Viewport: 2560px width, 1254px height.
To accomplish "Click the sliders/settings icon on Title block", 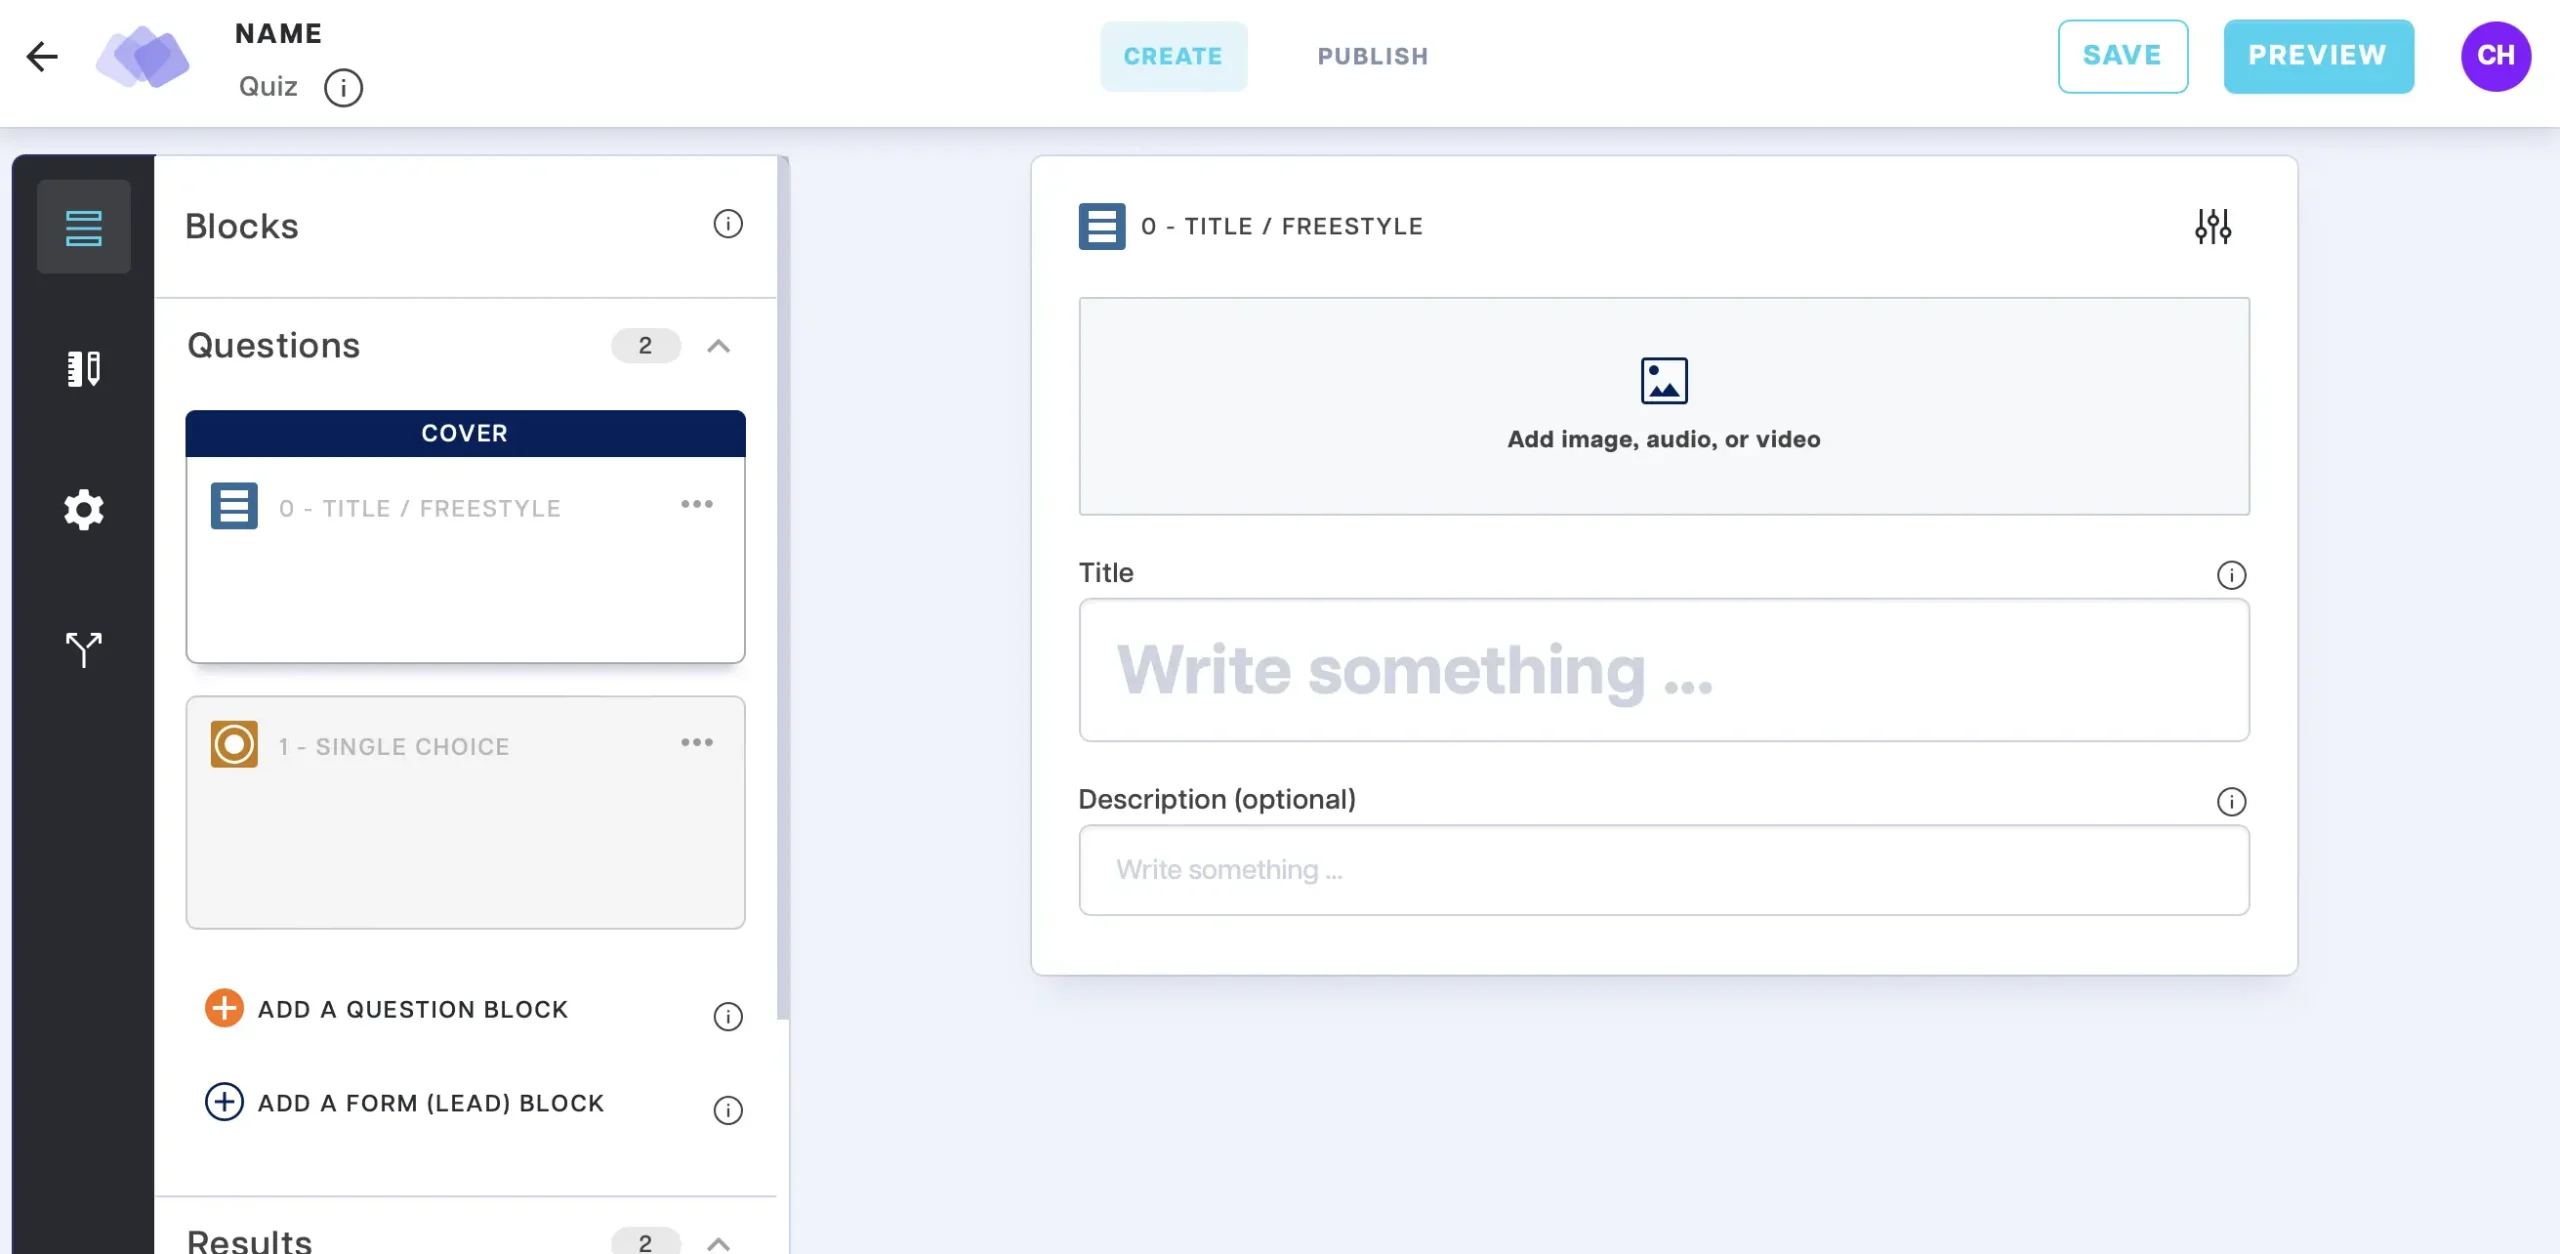I will pos(2214,225).
